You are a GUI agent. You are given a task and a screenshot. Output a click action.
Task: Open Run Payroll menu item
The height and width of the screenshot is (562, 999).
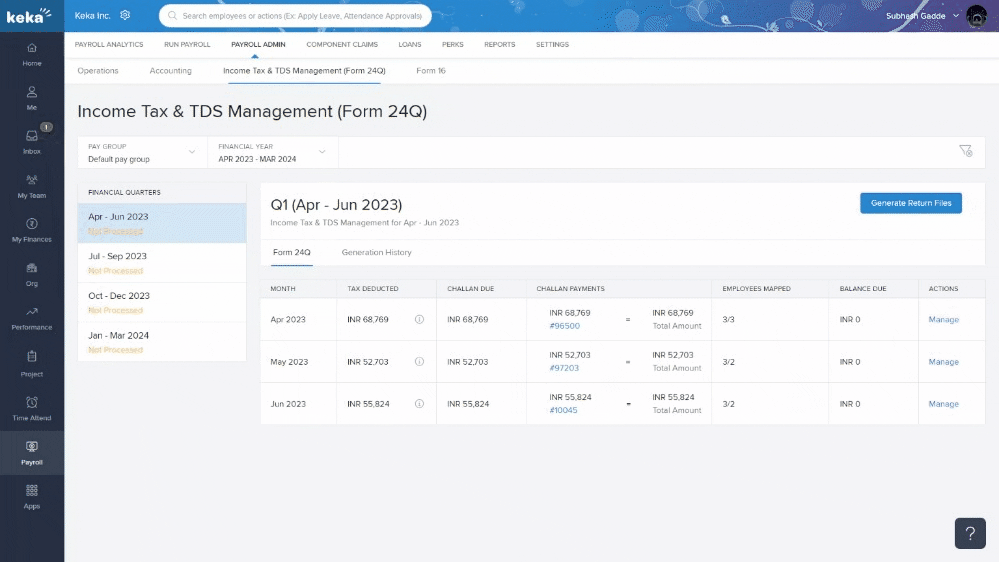coord(187,45)
